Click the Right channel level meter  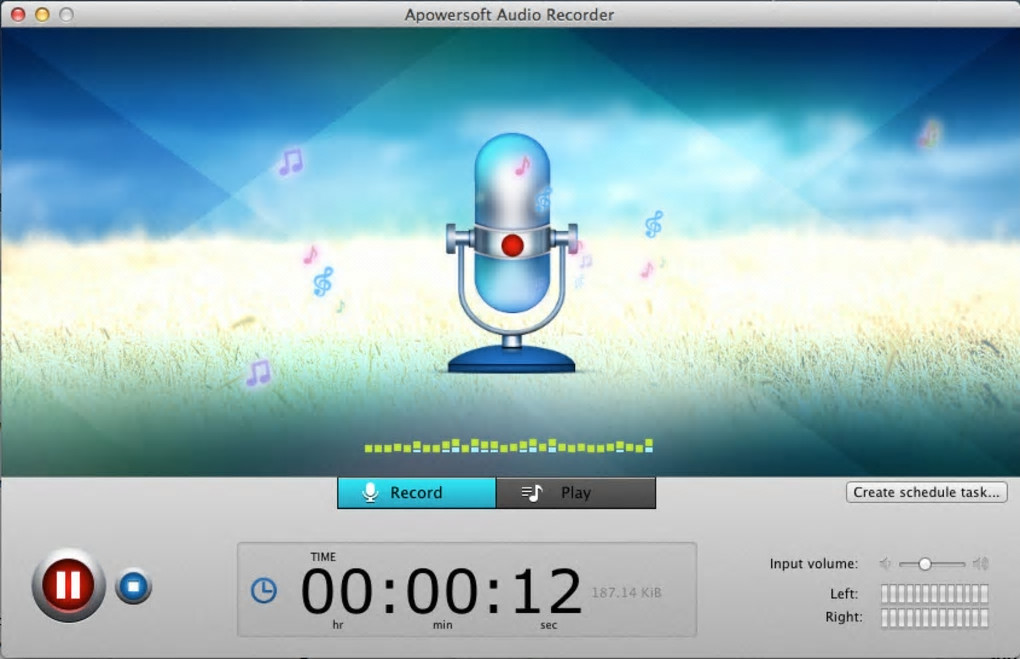935,617
